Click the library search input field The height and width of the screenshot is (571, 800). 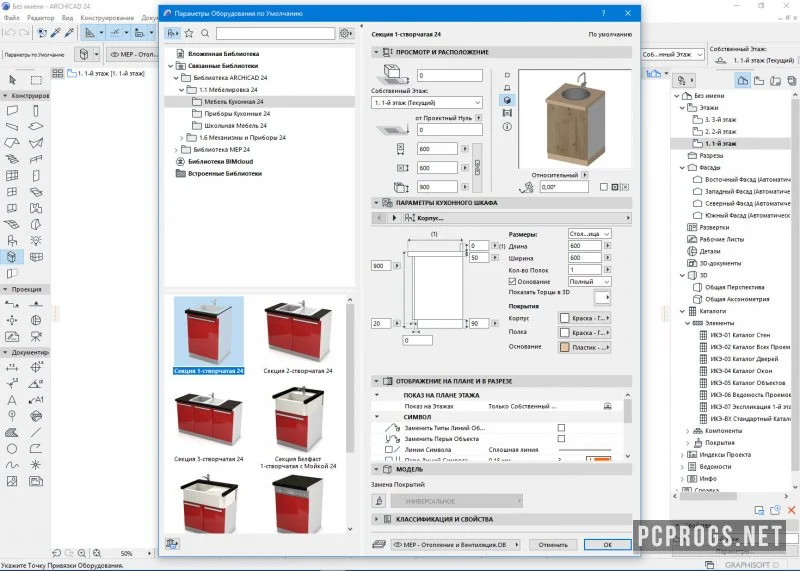click(276, 33)
